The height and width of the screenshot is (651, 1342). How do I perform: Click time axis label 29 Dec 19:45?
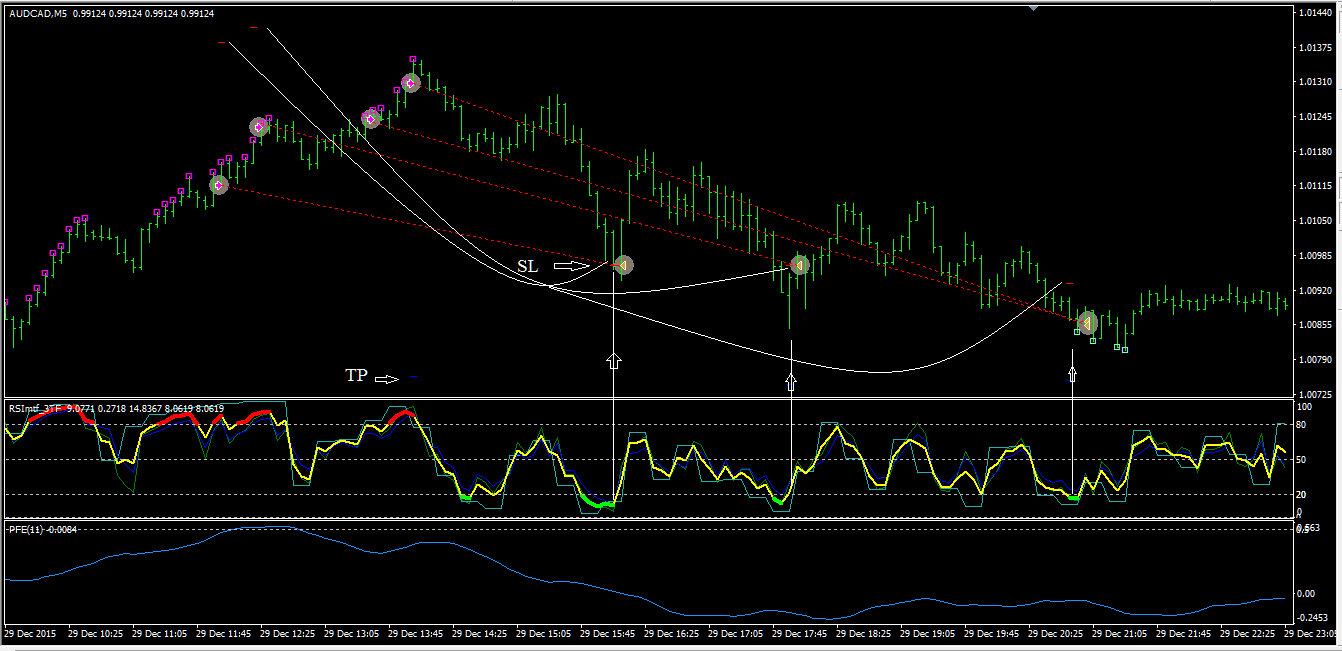(991, 634)
